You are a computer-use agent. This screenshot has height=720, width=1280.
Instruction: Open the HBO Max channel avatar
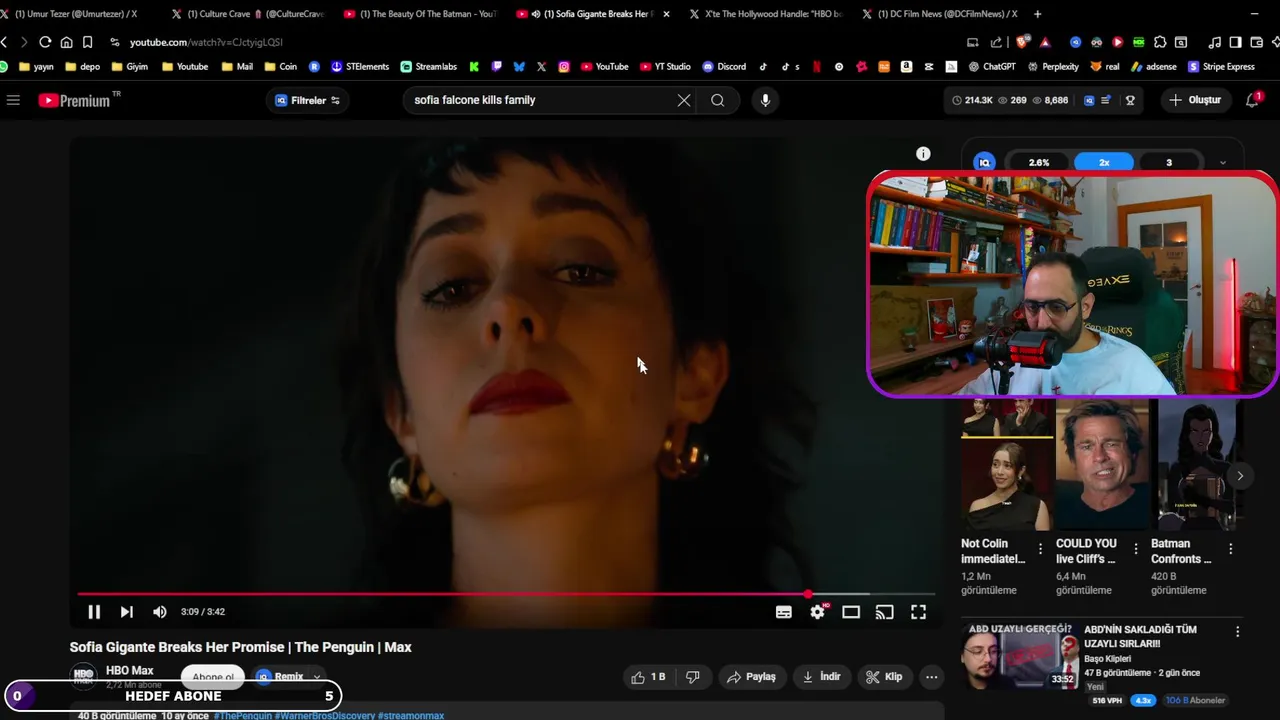pos(84,676)
